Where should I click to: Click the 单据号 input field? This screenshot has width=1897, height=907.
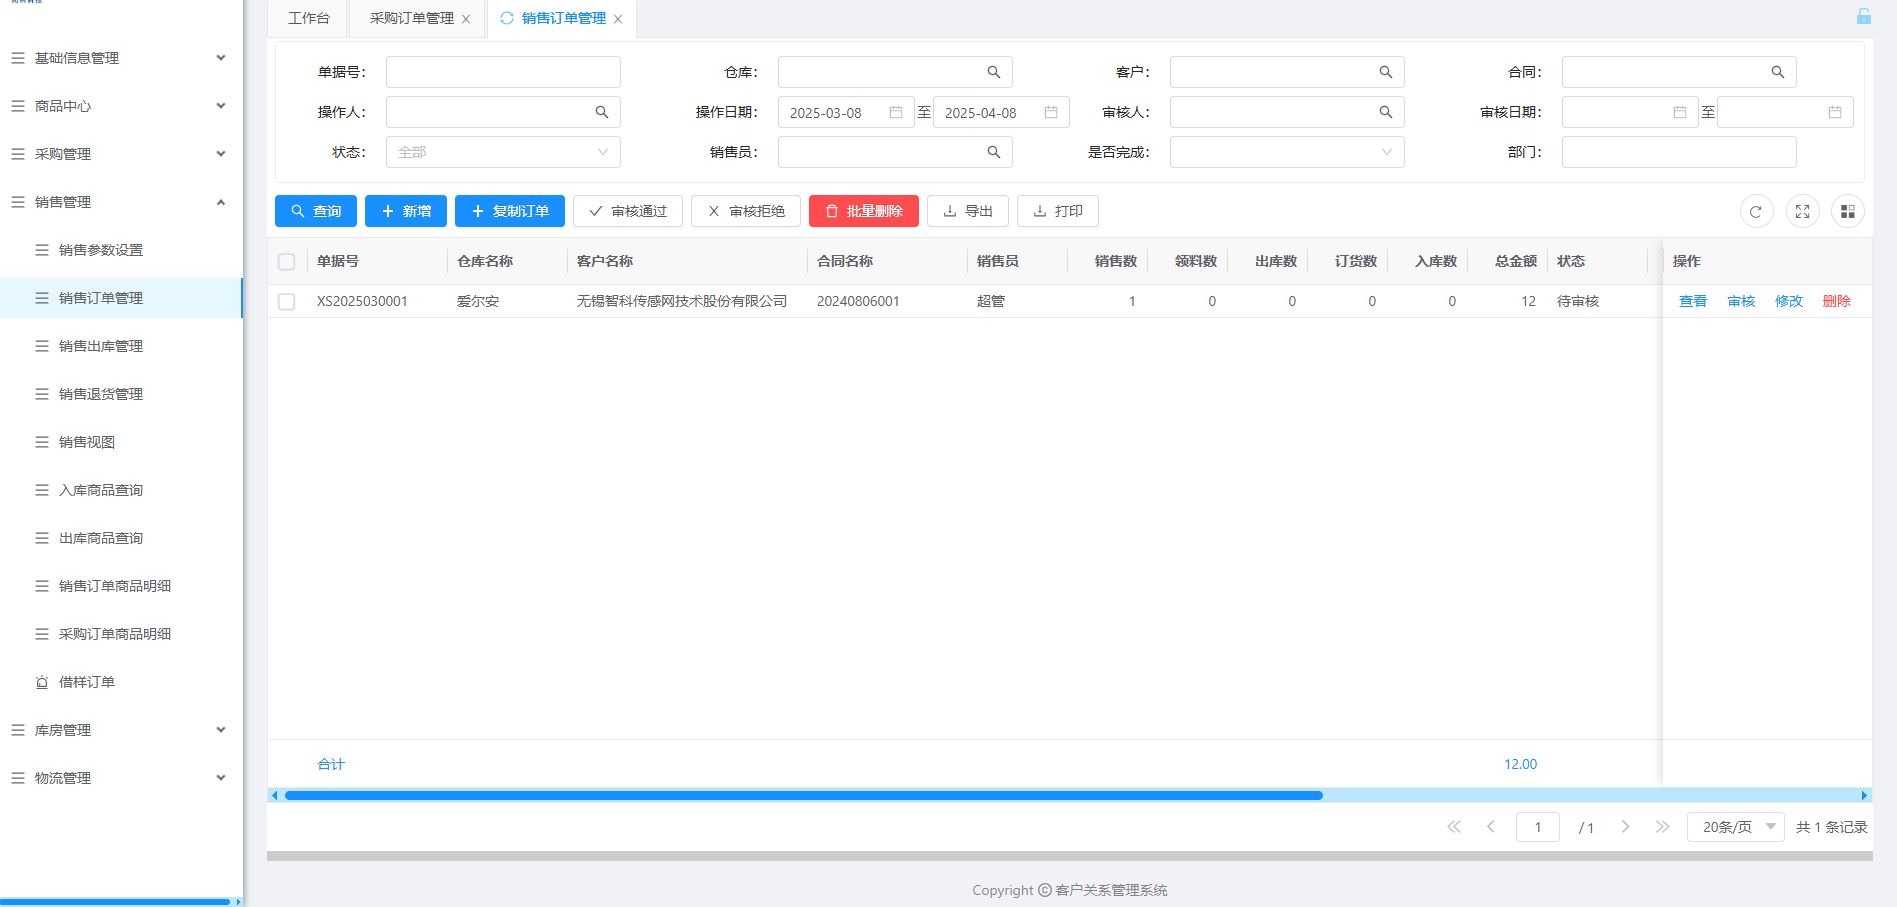coord(503,72)
